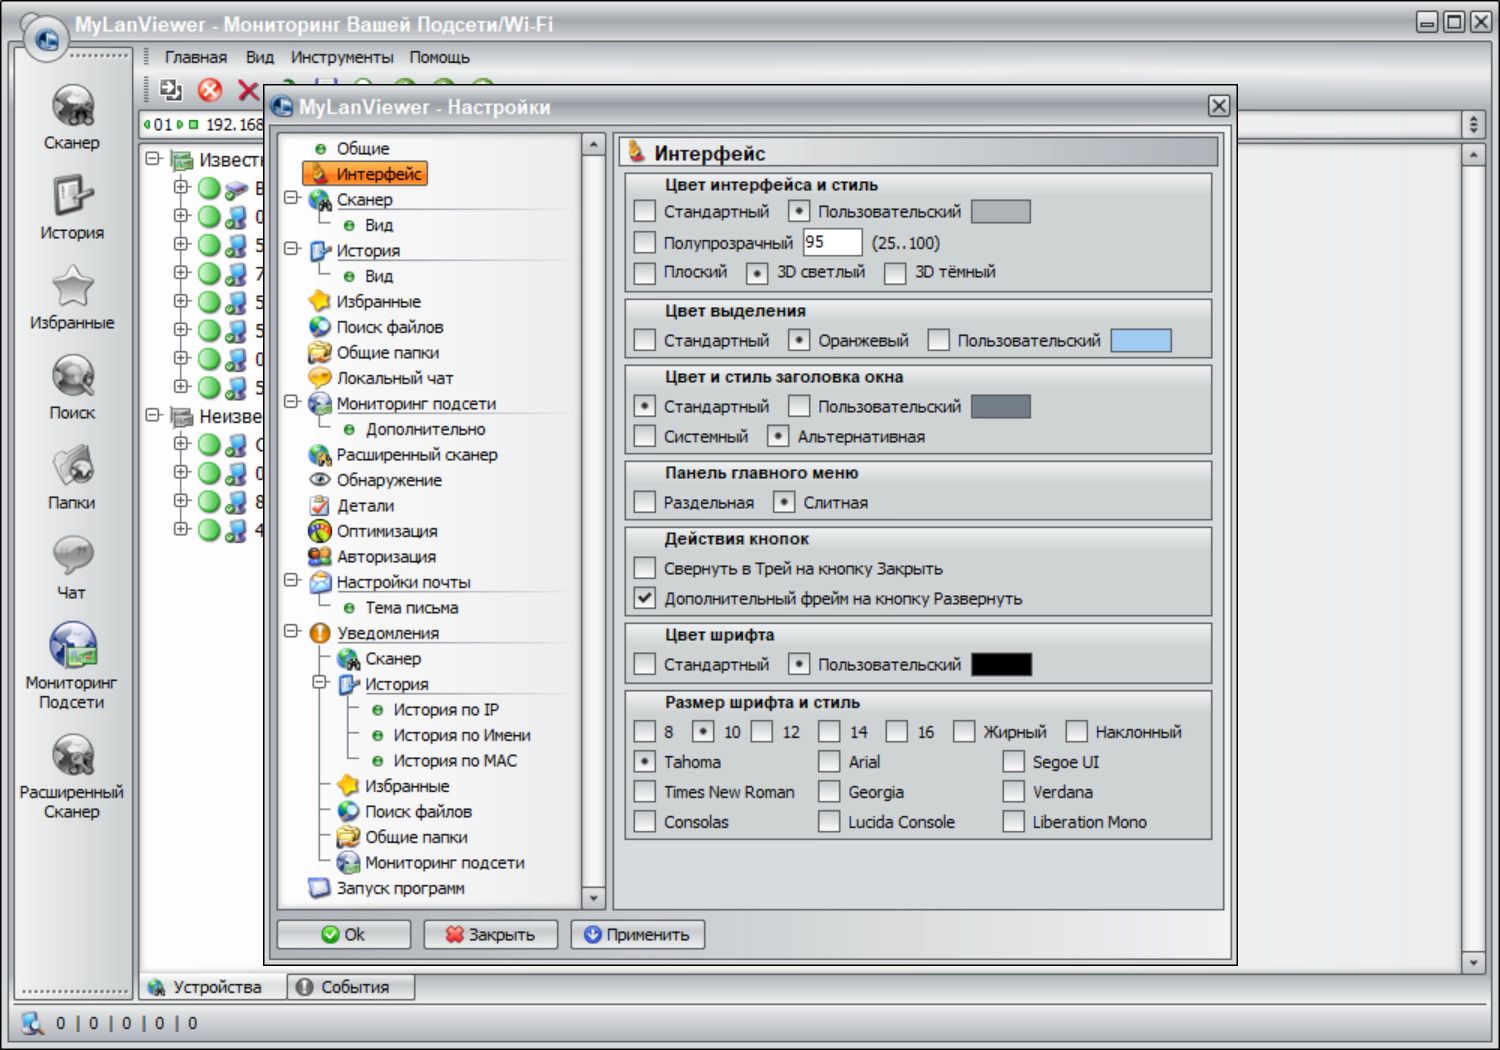Click the transparency value field showing 95
The image size is (1500, 1050).
click(832, 242)
